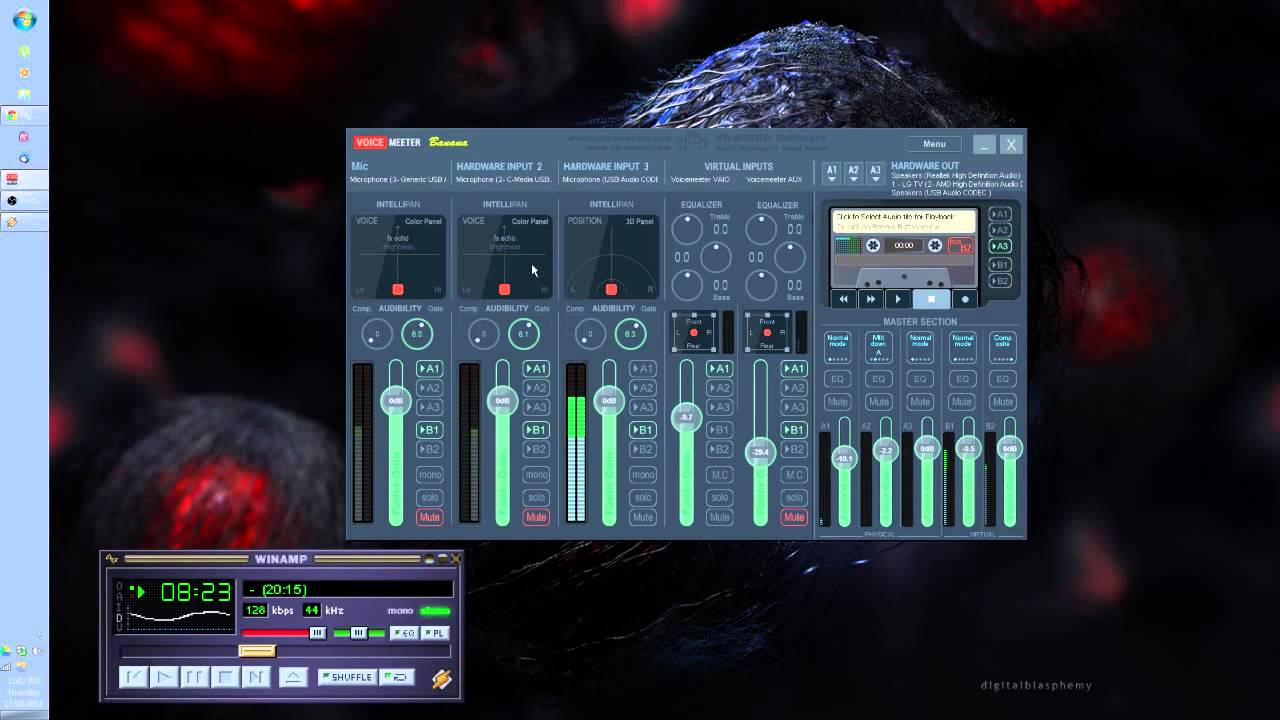Select the Hardware Input 2 device name

pos(503,180)
